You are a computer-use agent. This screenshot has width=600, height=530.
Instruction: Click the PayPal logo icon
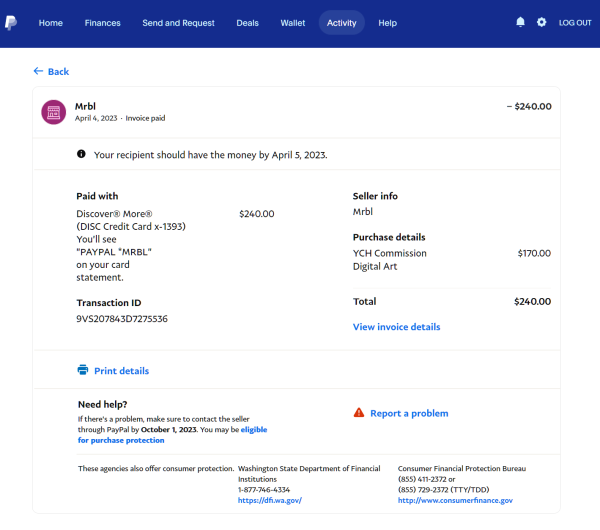click(x=11, y=23)
